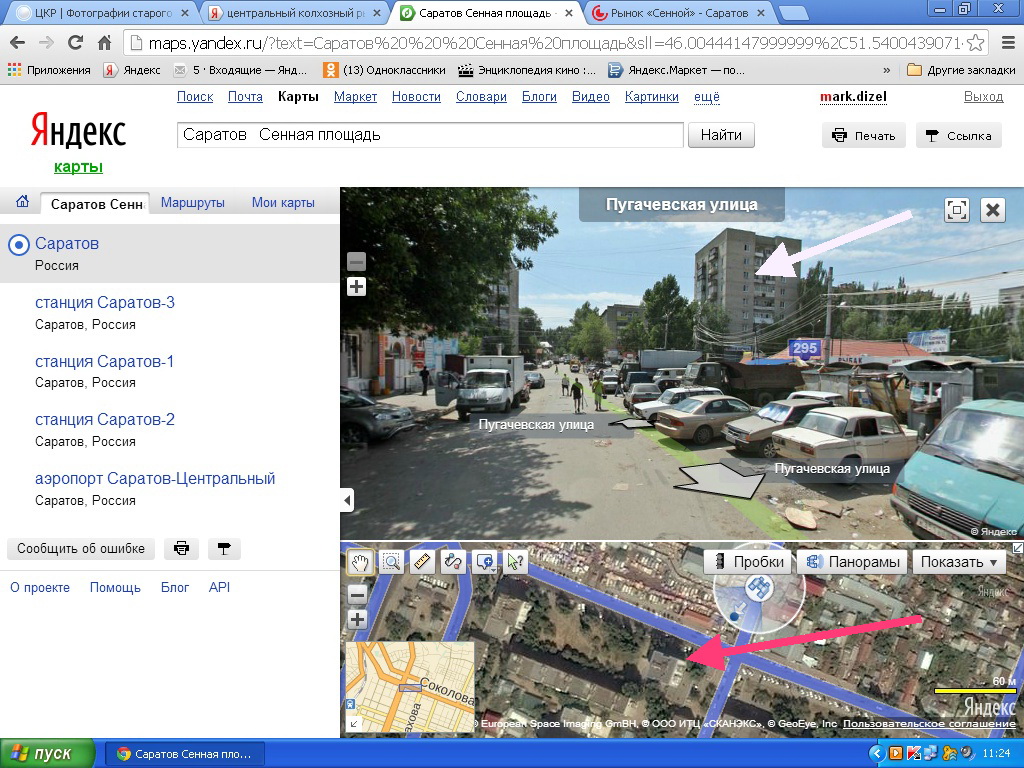Click the Ссылка button
The height and width of the screenshot is (768, 1024).
[x=958, y=135]
